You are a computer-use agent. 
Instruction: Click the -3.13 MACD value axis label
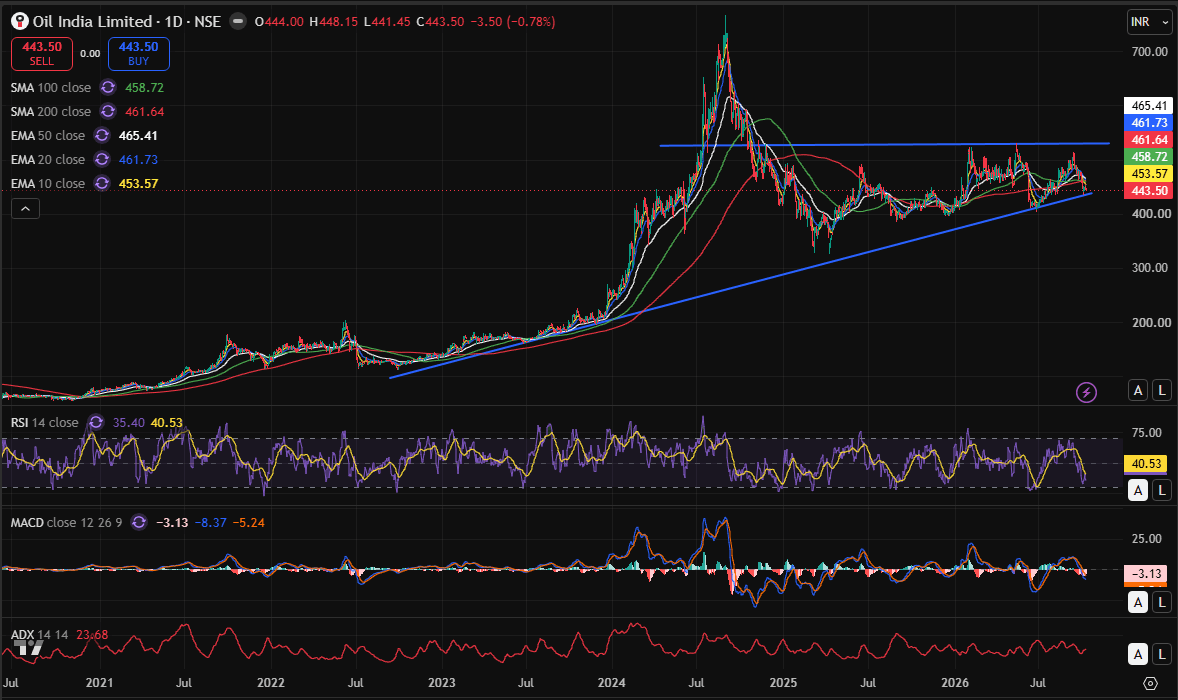[1146, 574]
